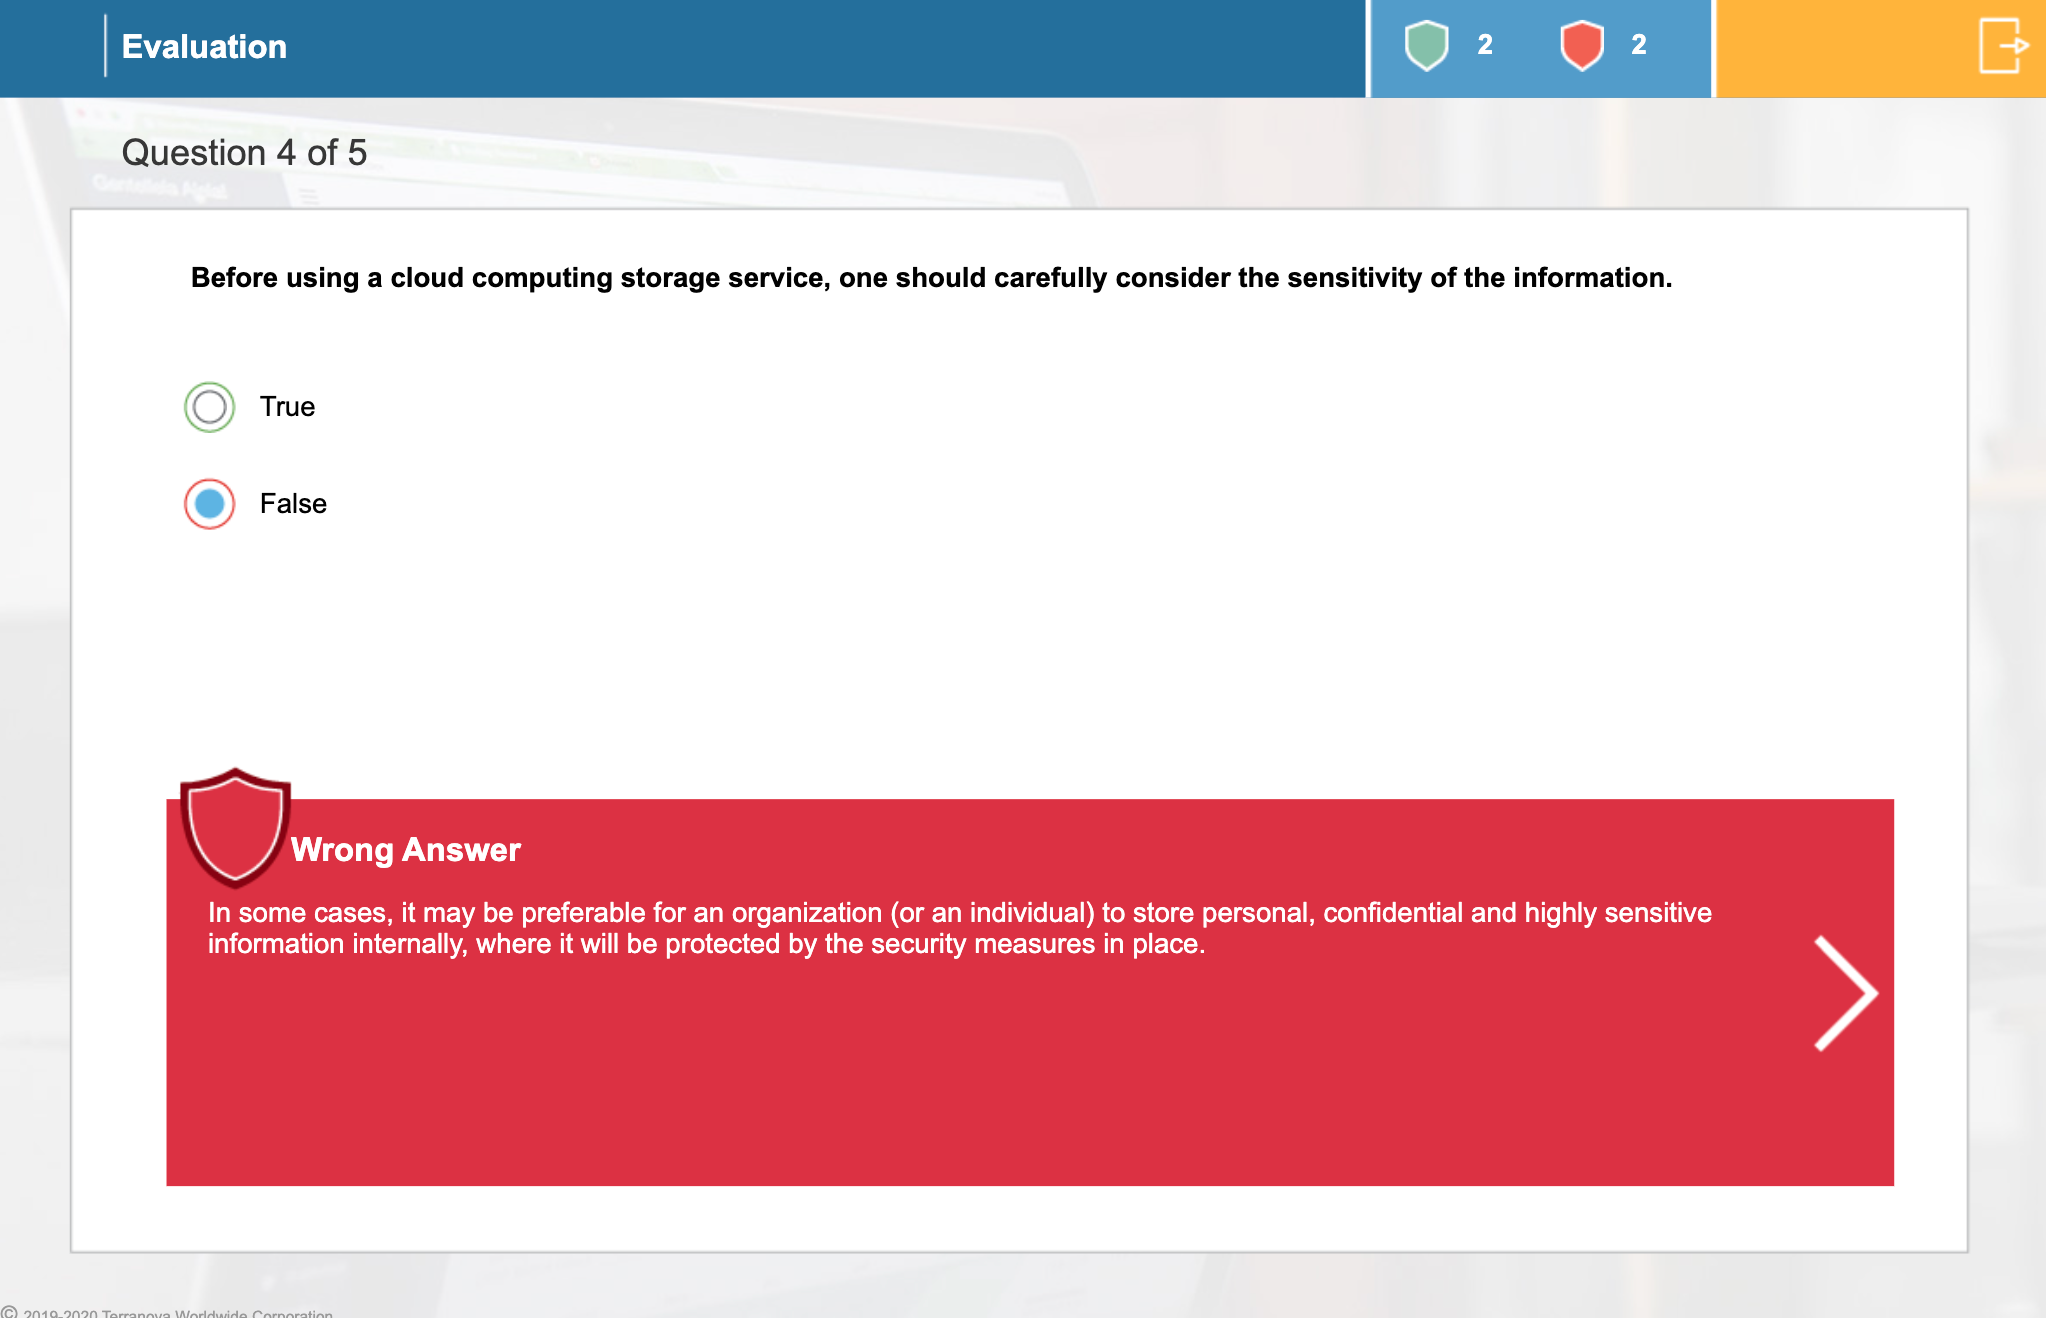The height and width of the screenshot is (1318, 2046).
Task: Click the red shield wrong-answers icon
Action: [x=1581, y=45]
